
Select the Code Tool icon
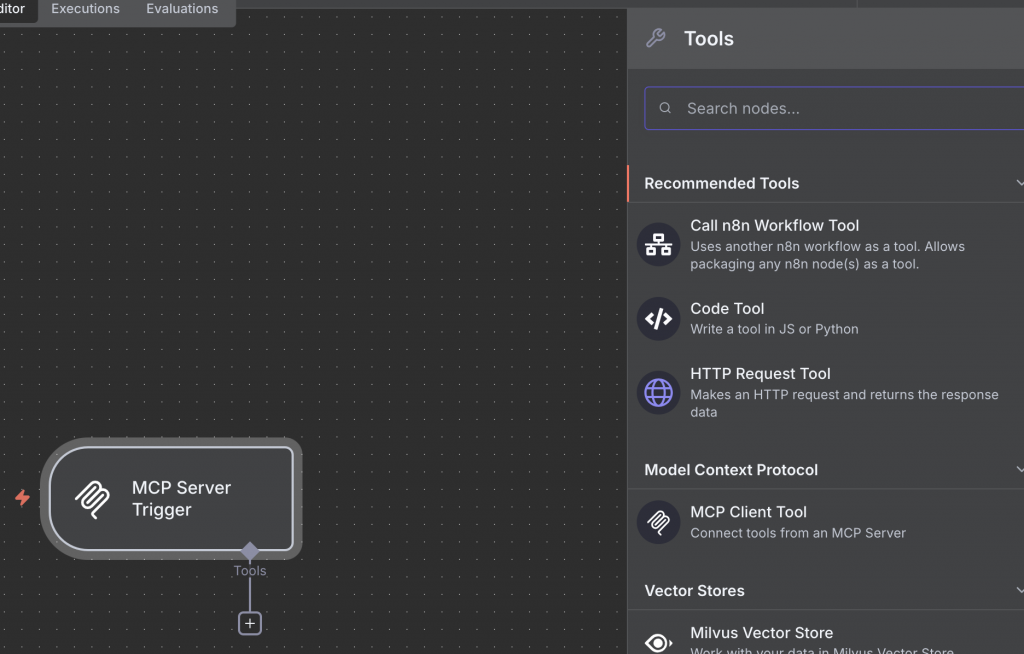pos(658,319)
